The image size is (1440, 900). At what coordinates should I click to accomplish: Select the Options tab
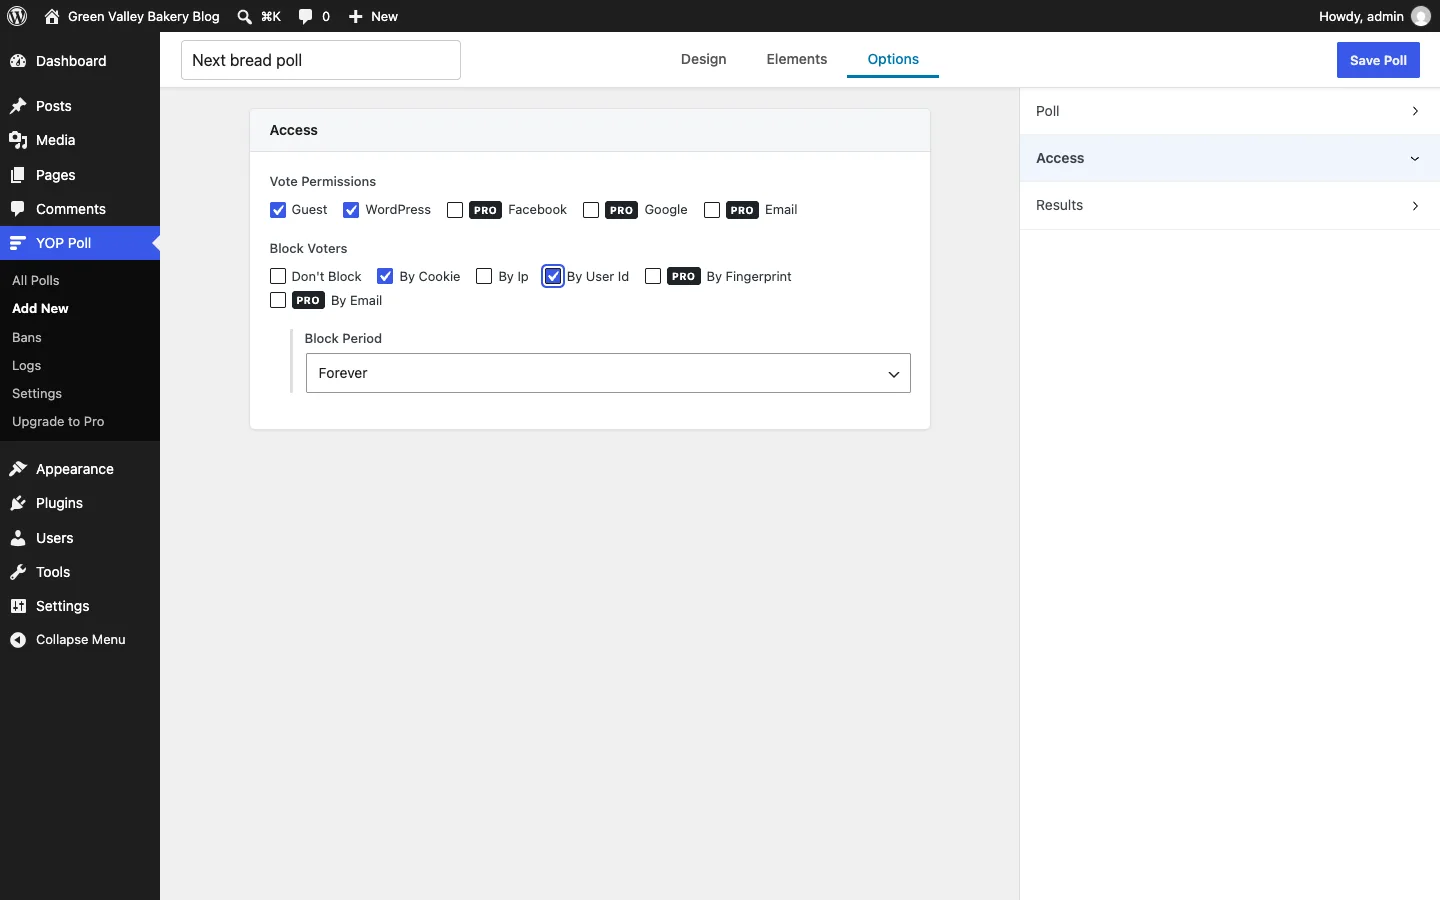[893, 59]
